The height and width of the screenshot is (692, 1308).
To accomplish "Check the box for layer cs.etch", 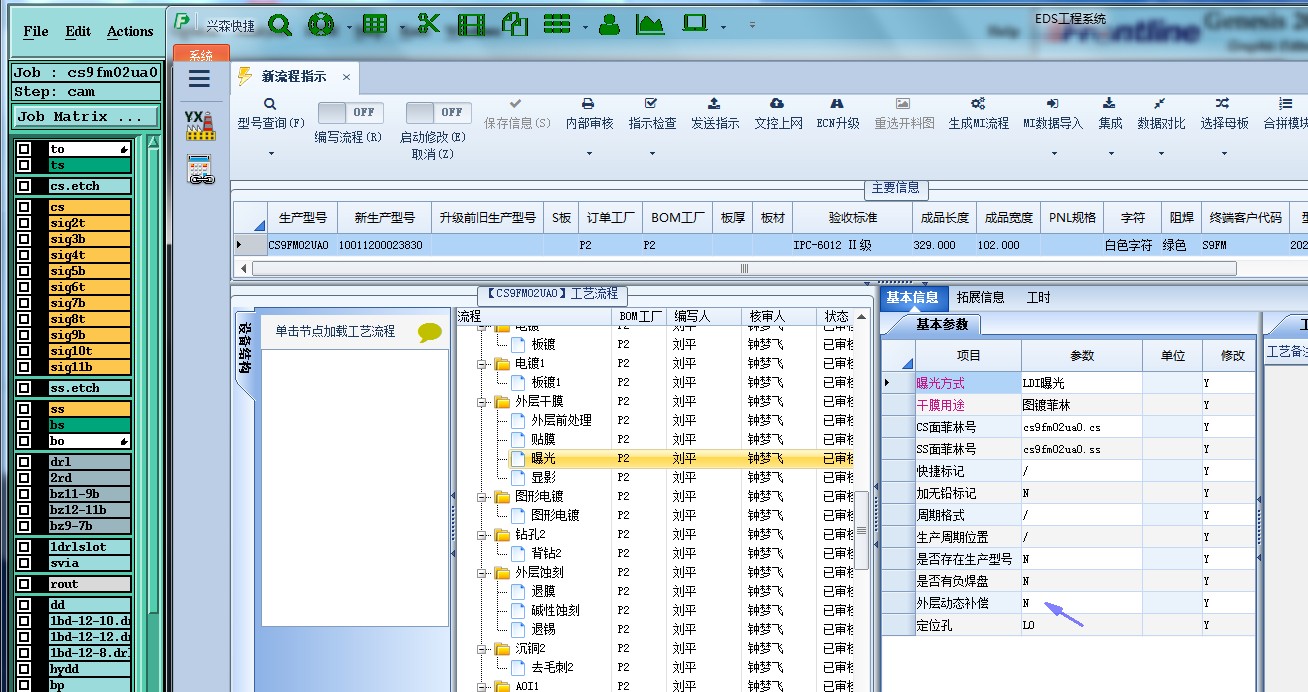I will [x=24, y=186].
